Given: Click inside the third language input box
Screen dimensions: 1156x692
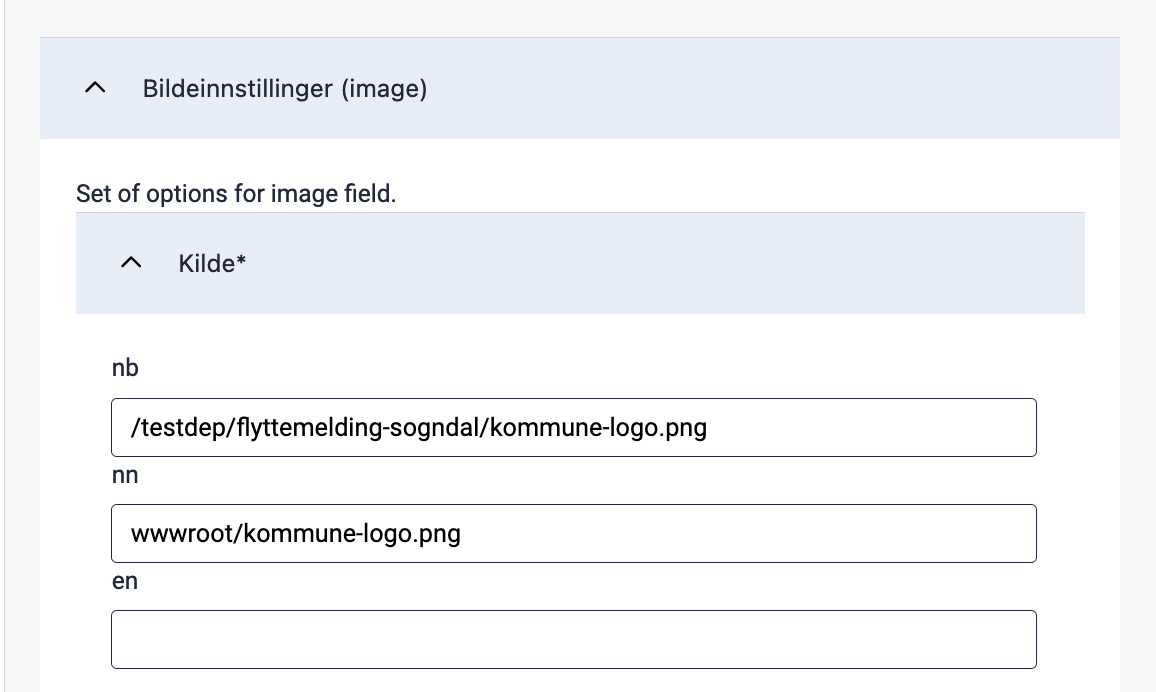Looking at the screenshot, I should [x=574, y=639].
